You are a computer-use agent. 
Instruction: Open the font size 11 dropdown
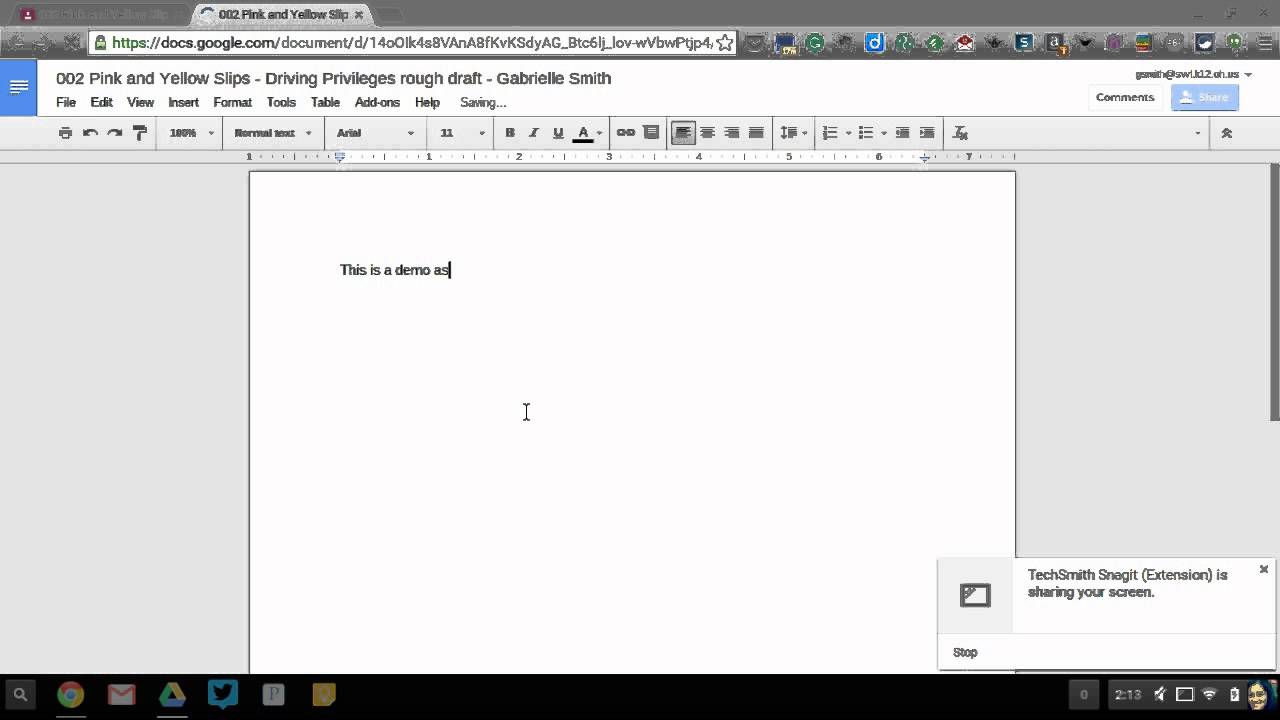click(x=462, y=133)
